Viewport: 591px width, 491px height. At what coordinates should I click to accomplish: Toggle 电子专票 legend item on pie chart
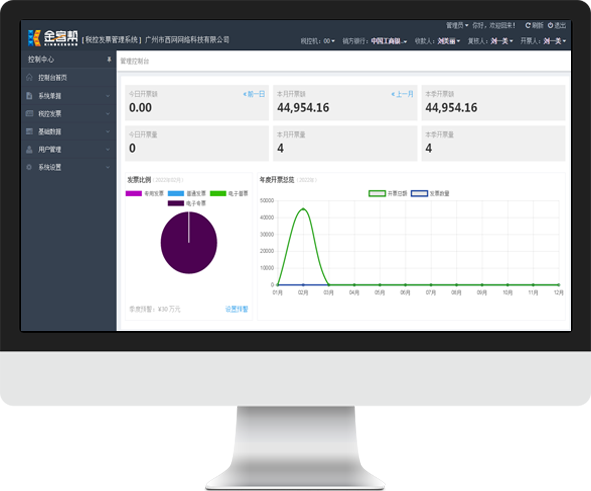187,203
